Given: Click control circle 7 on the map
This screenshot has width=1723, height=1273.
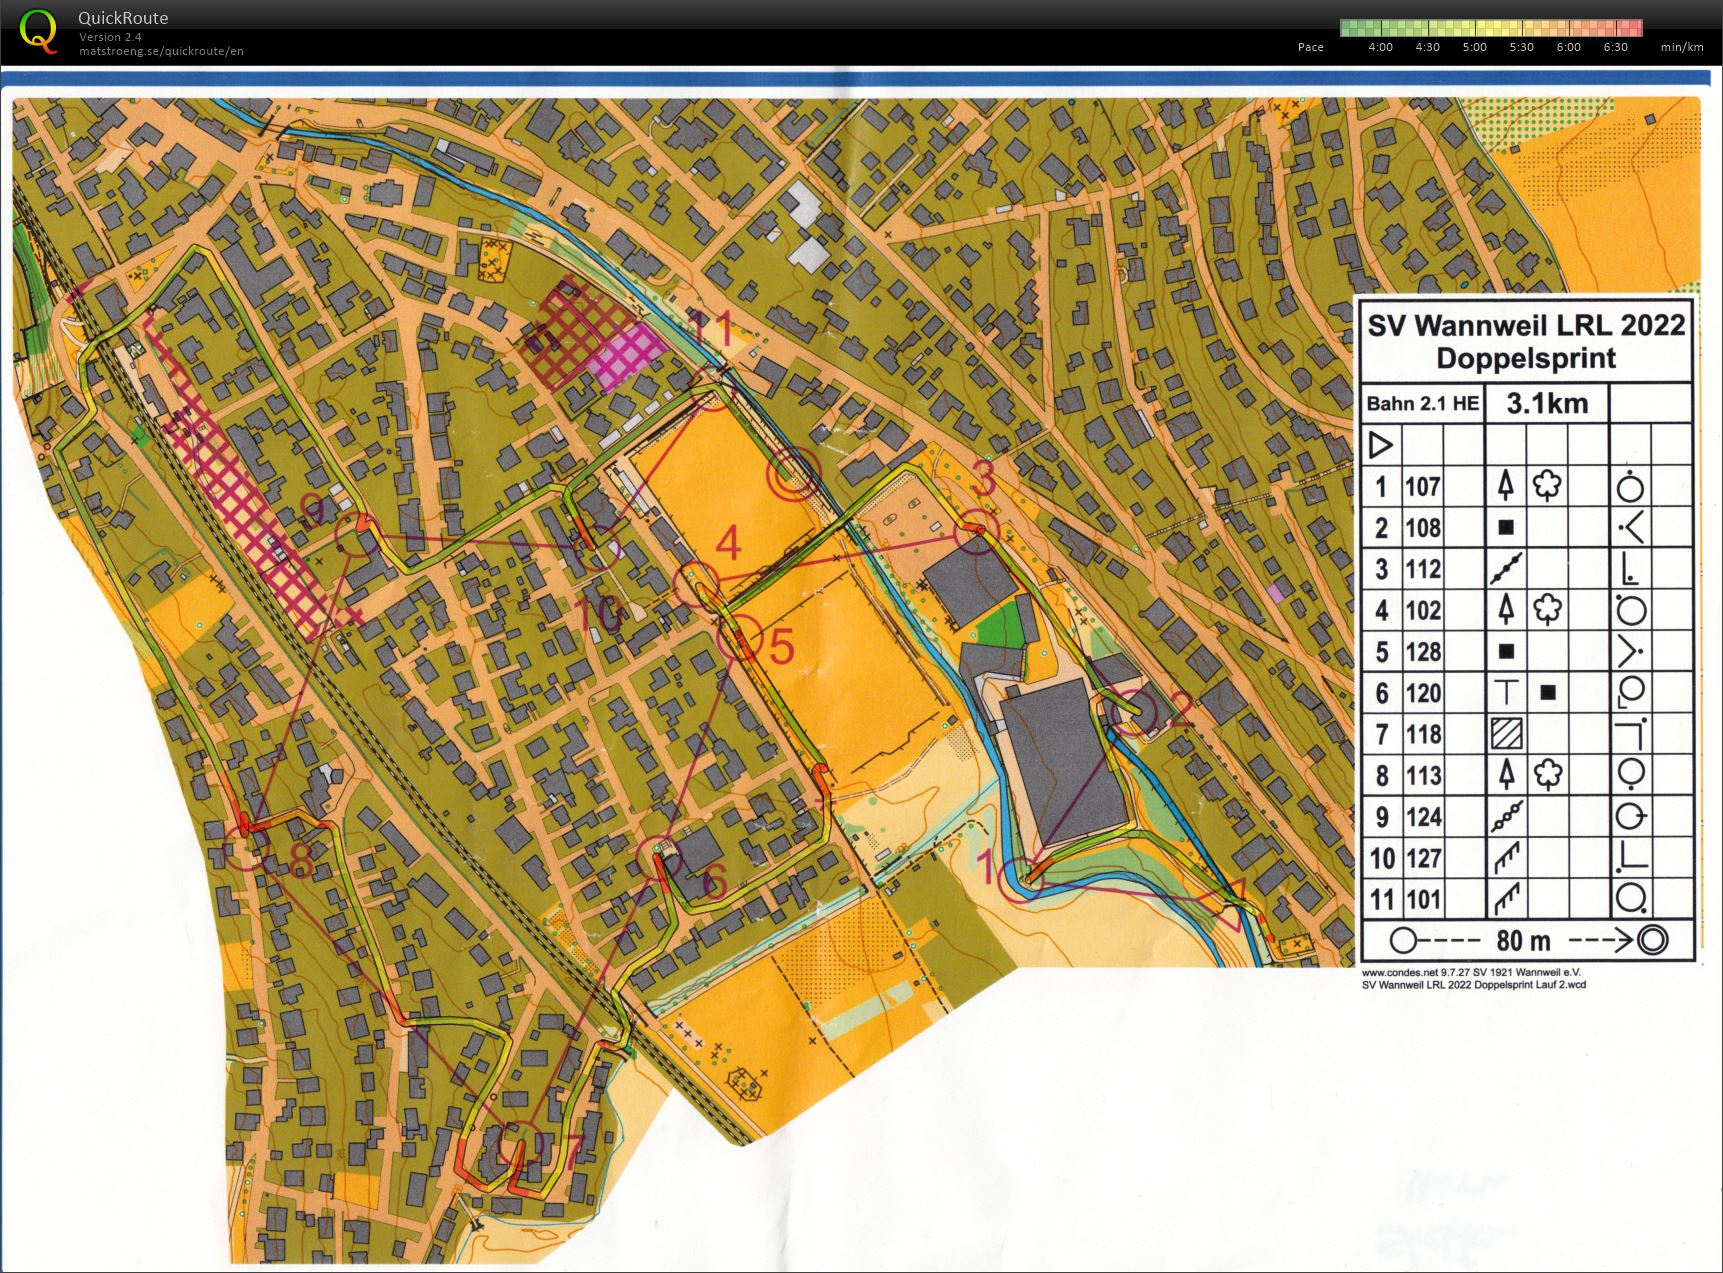Looking at the screenshot, I should coord(518,1144).
